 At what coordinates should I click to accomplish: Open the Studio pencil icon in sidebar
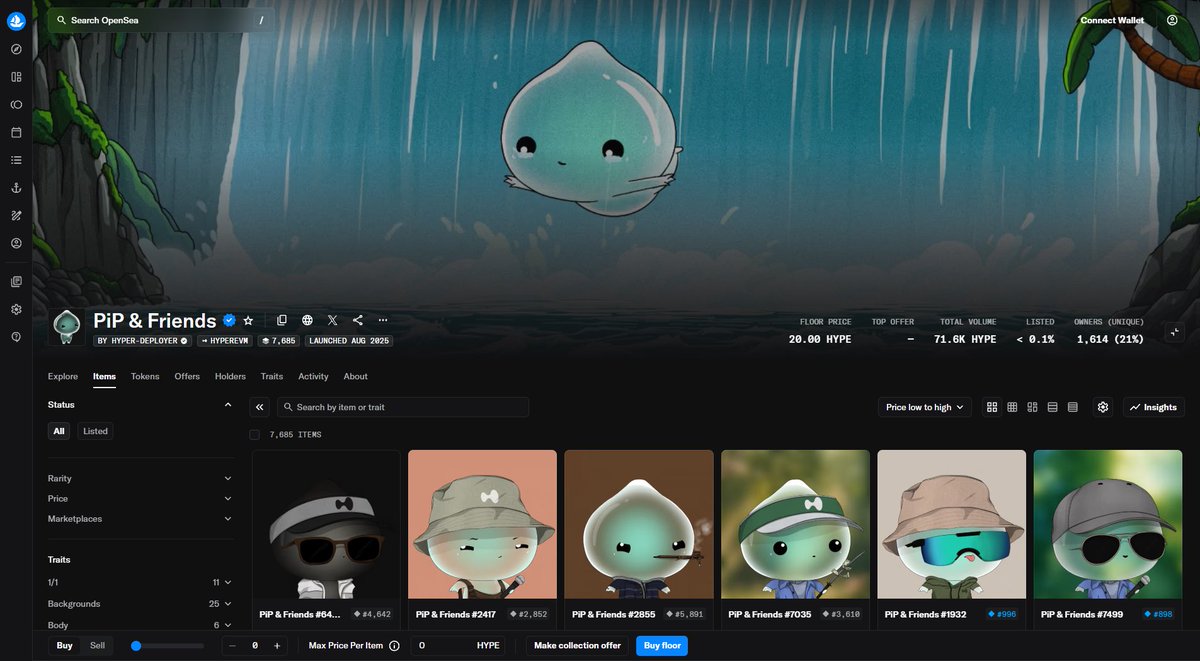tap(16, 215)
